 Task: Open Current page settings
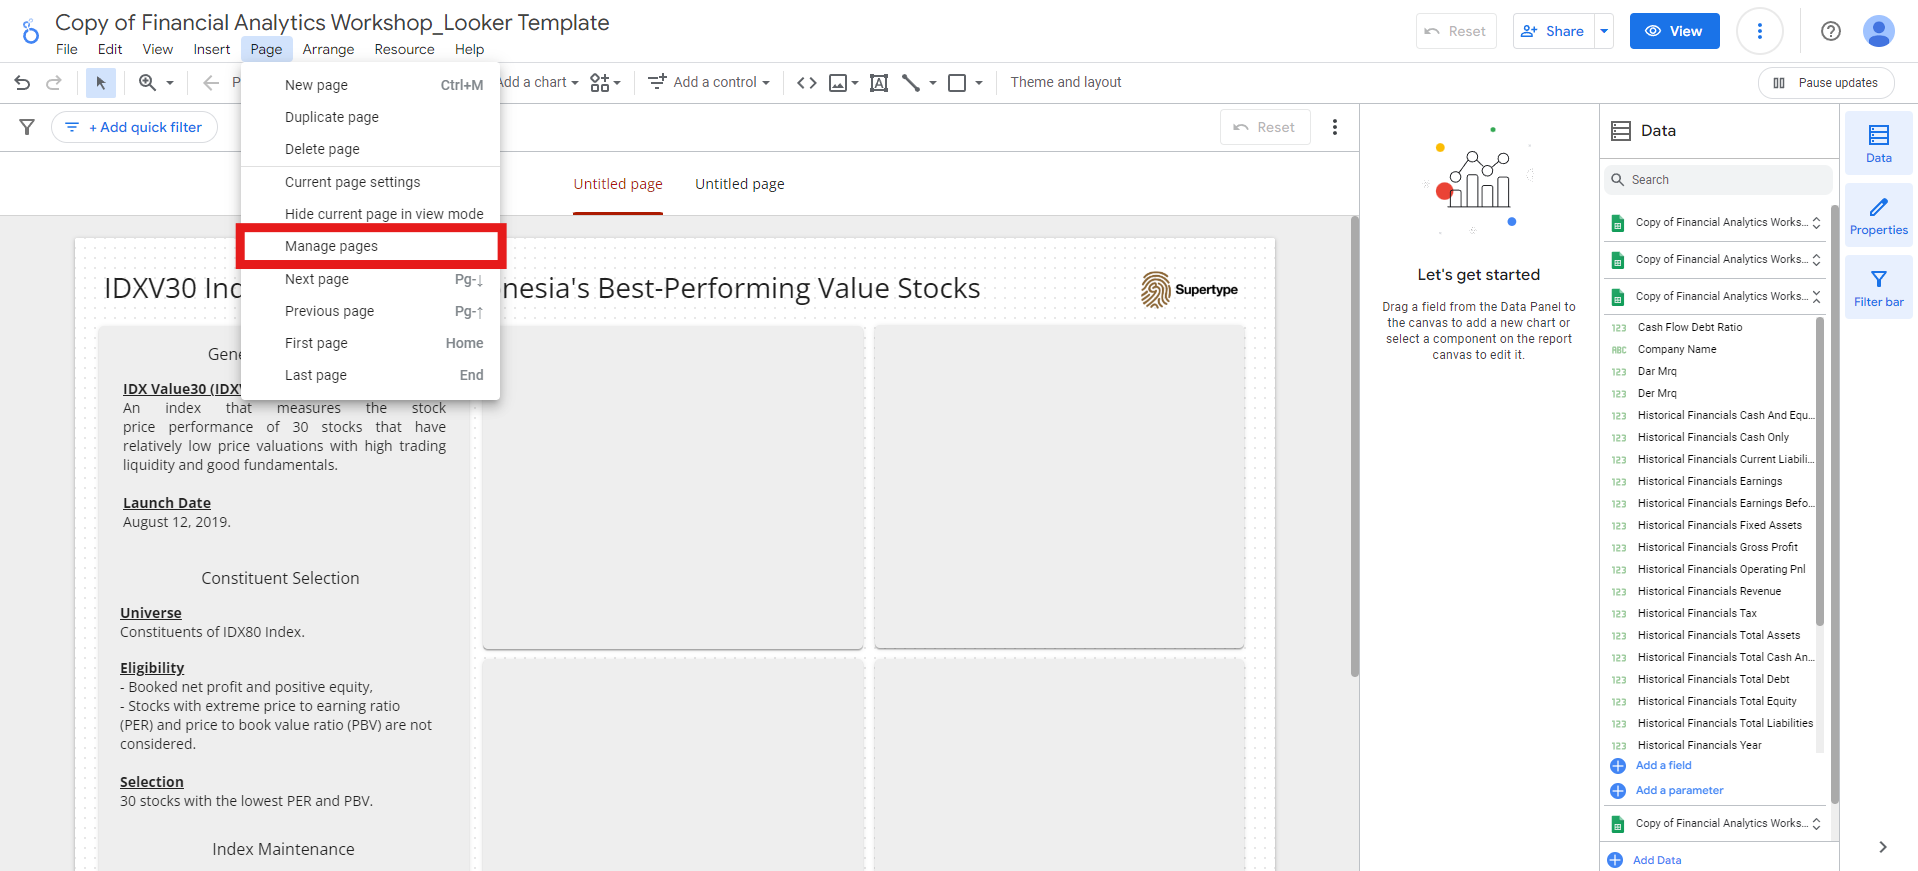[370, 182]
